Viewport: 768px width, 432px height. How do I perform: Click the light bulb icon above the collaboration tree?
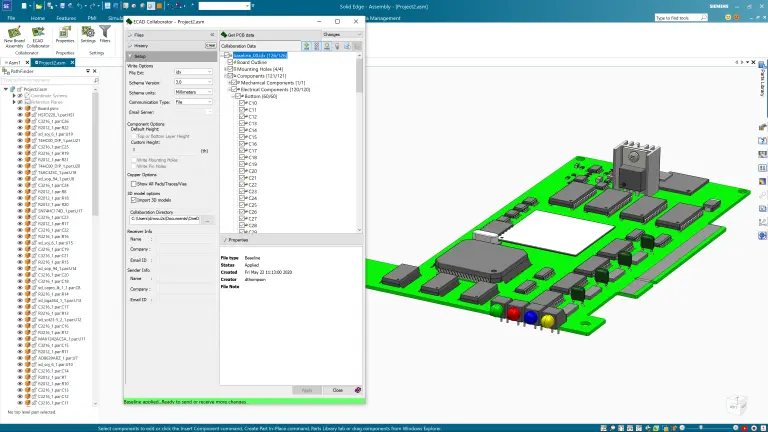click(x=337, y=46)
